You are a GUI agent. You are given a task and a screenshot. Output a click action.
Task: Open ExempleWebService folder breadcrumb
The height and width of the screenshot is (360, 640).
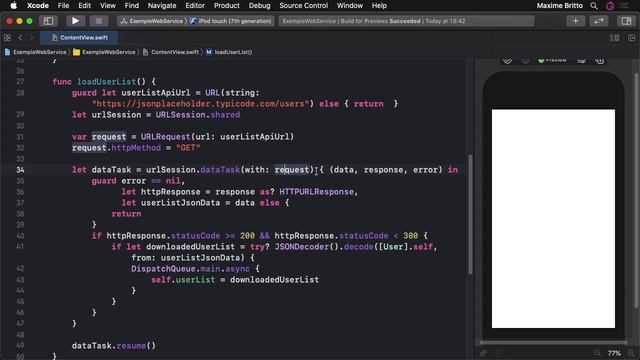tap(104, 52)
